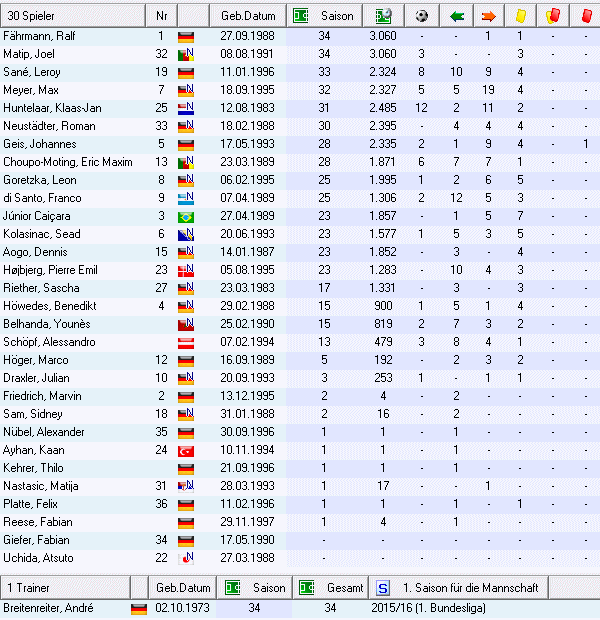Click birth date 27.09.1988
Image resolution: width=600 pixels, height=620 pixels.
pyautogui.click(x=247, y=36)
